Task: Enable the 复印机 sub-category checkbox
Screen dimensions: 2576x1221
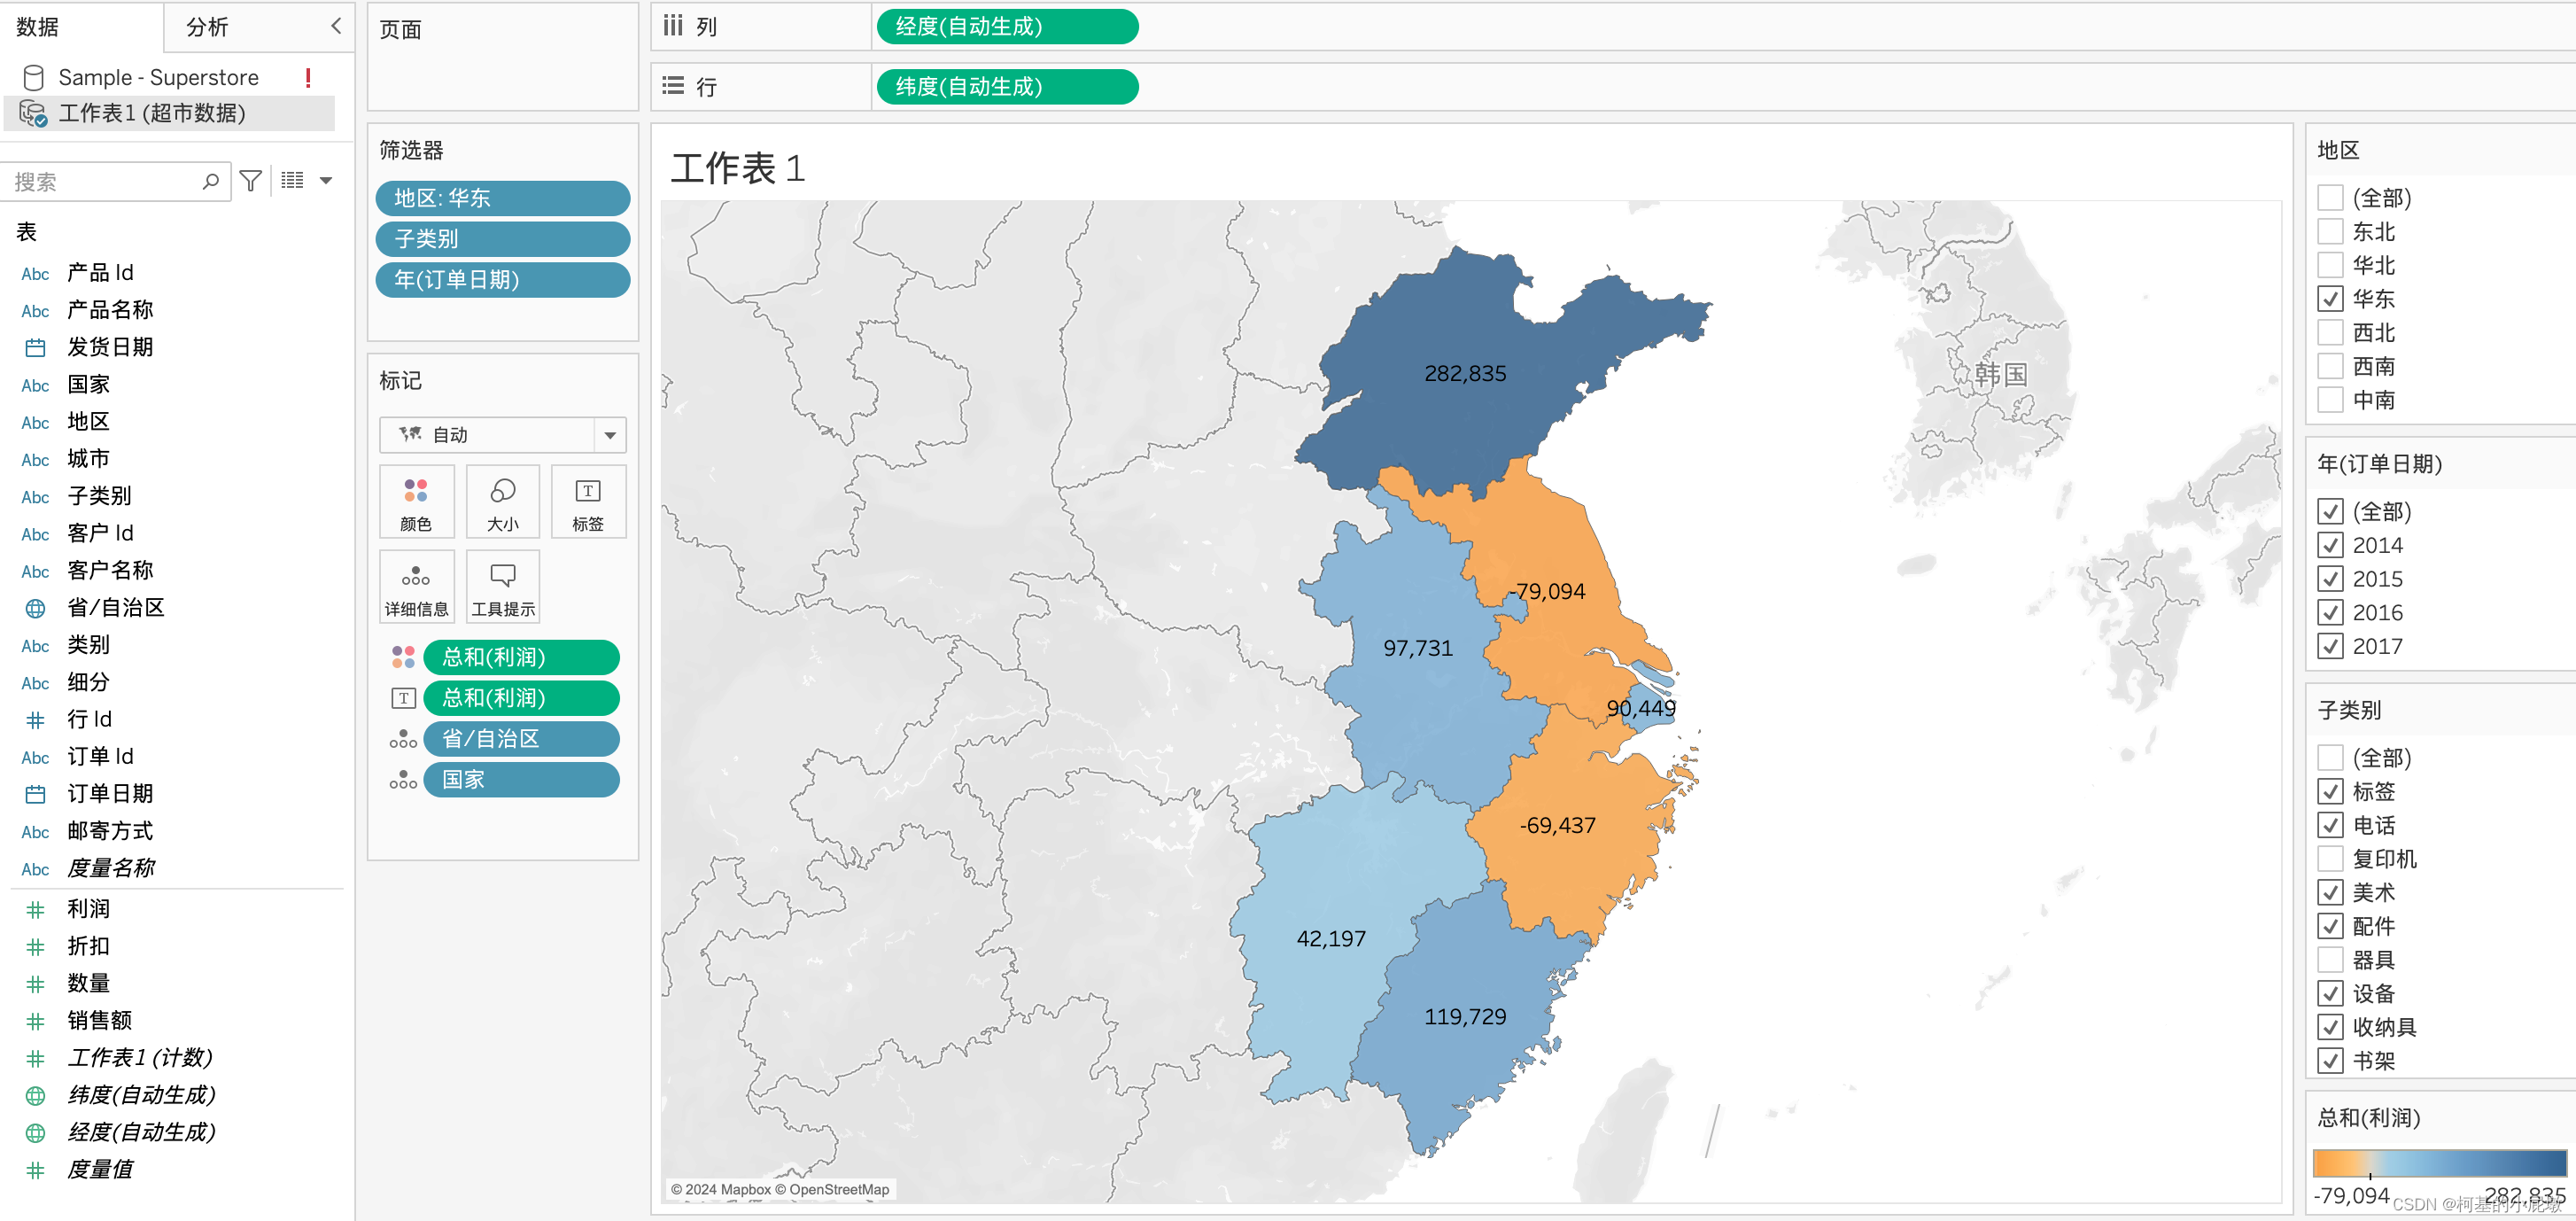Action: [x=2330, y=859]
